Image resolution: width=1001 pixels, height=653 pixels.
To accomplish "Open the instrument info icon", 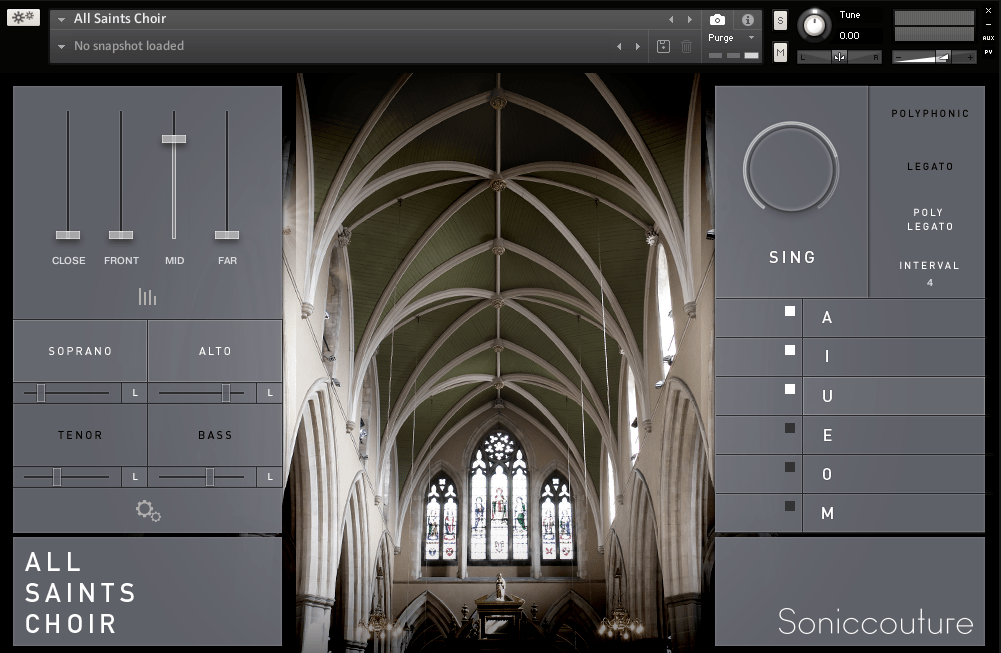I will click(x=747, y=20).
